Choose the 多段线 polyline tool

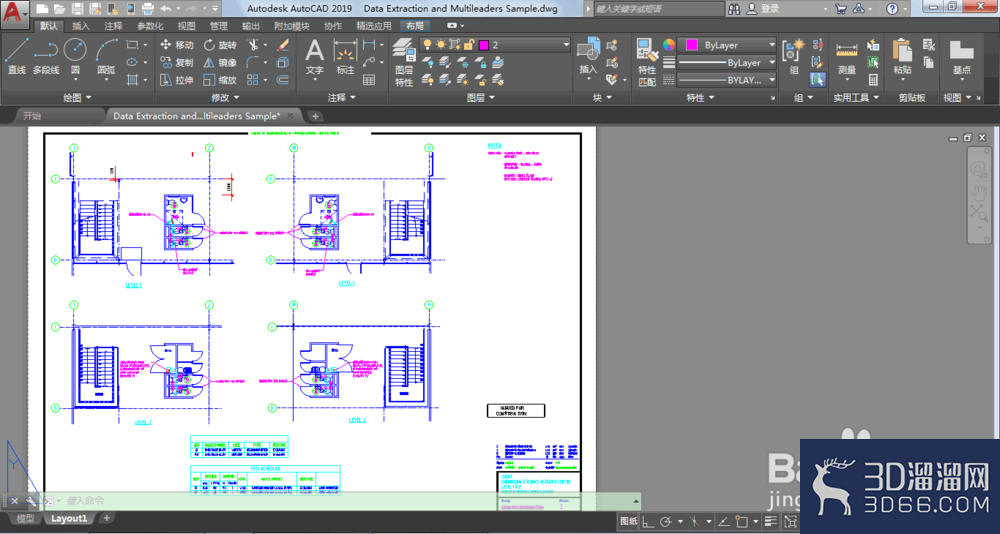pos(46,57)
